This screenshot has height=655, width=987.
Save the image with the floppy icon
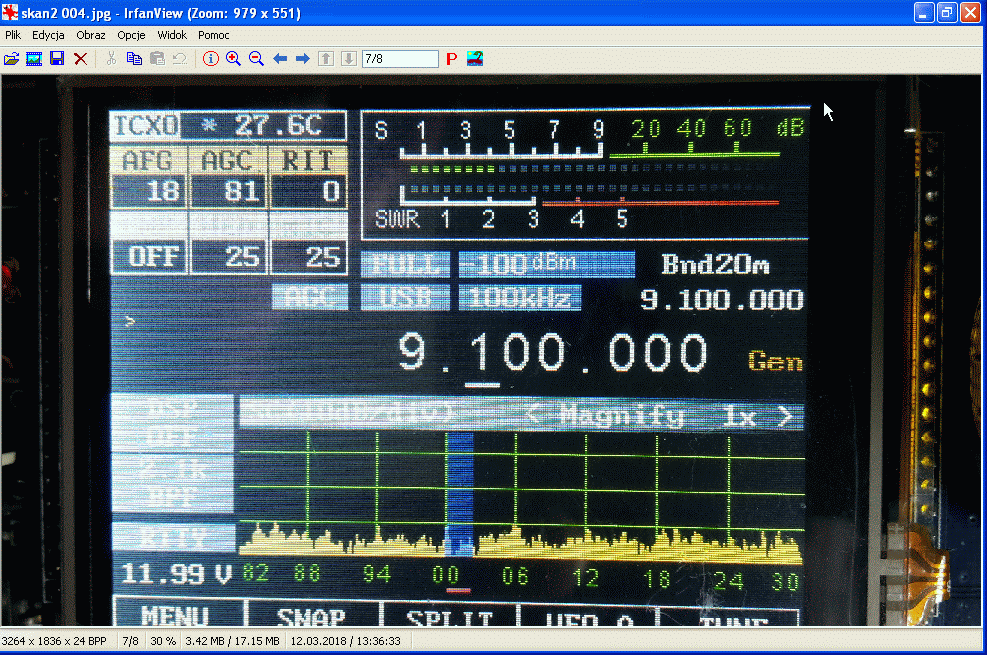coord(57,59)
